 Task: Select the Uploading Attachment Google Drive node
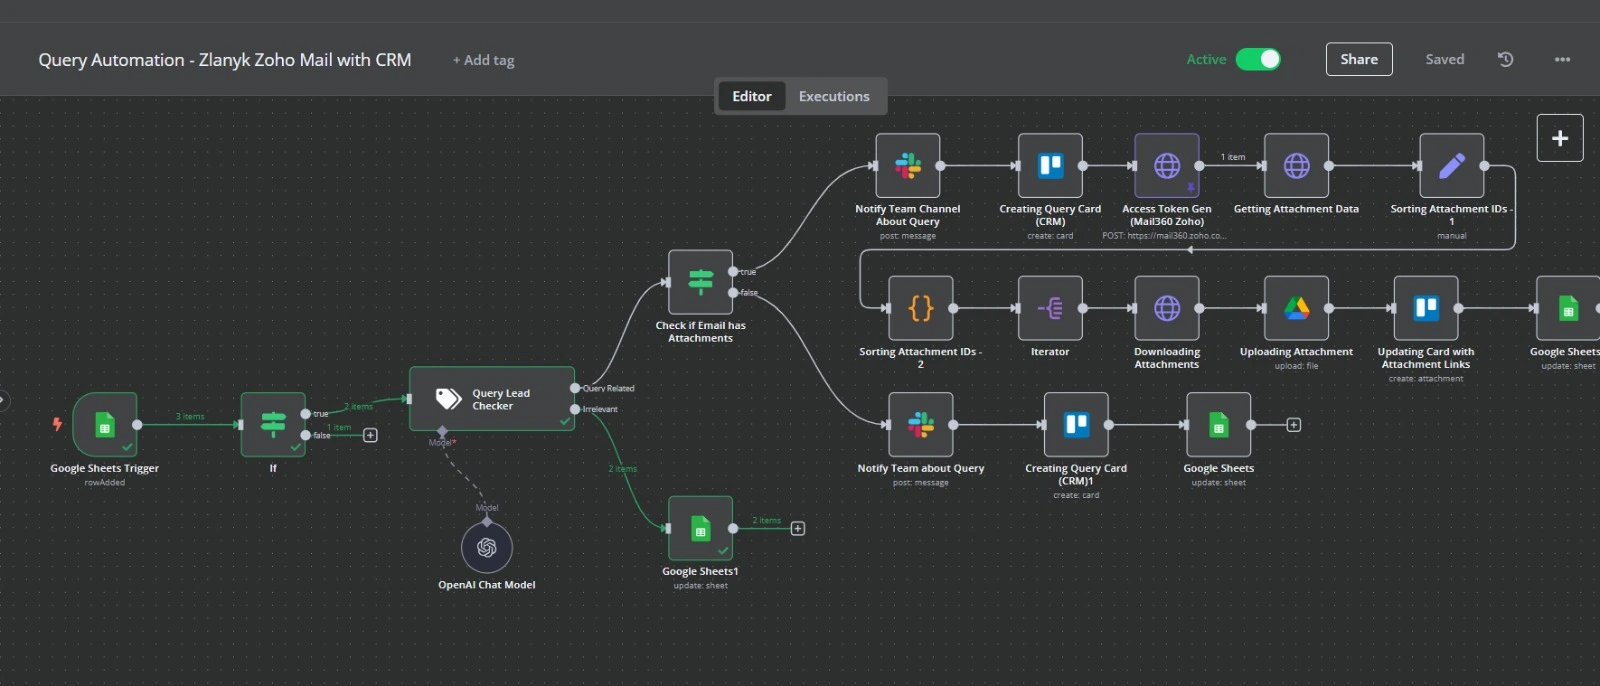1296,309
